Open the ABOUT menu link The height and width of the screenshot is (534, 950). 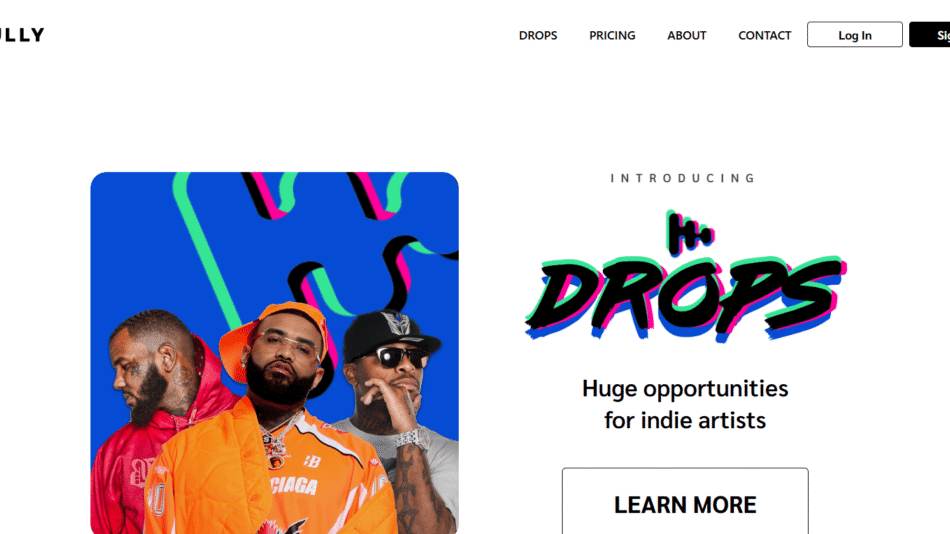click(x=686, y=35)
